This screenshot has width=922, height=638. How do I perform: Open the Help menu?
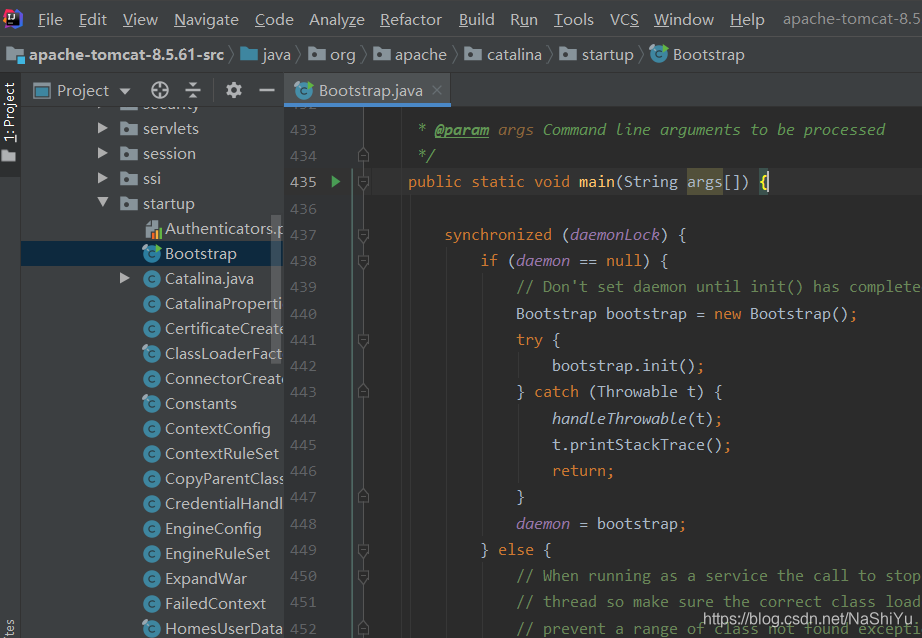coord(747,20)
